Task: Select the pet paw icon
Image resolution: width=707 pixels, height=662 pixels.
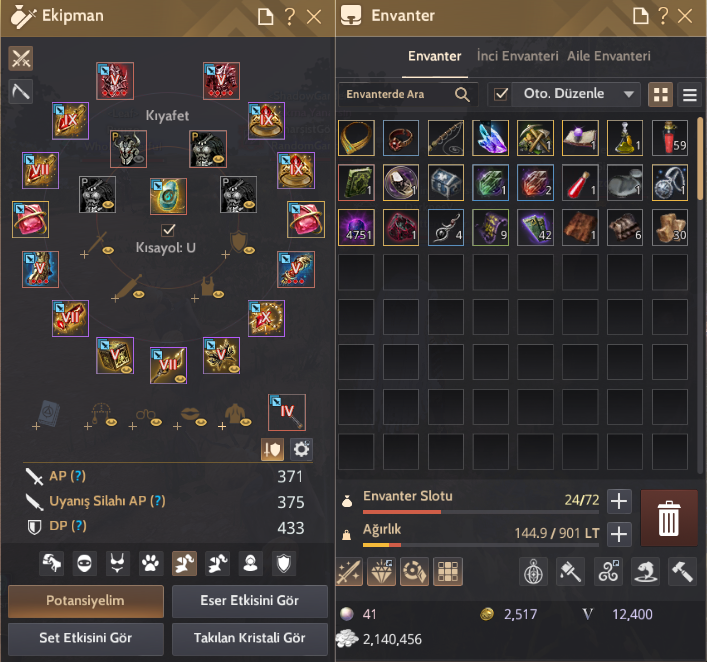Action: (x=151, y=563)
